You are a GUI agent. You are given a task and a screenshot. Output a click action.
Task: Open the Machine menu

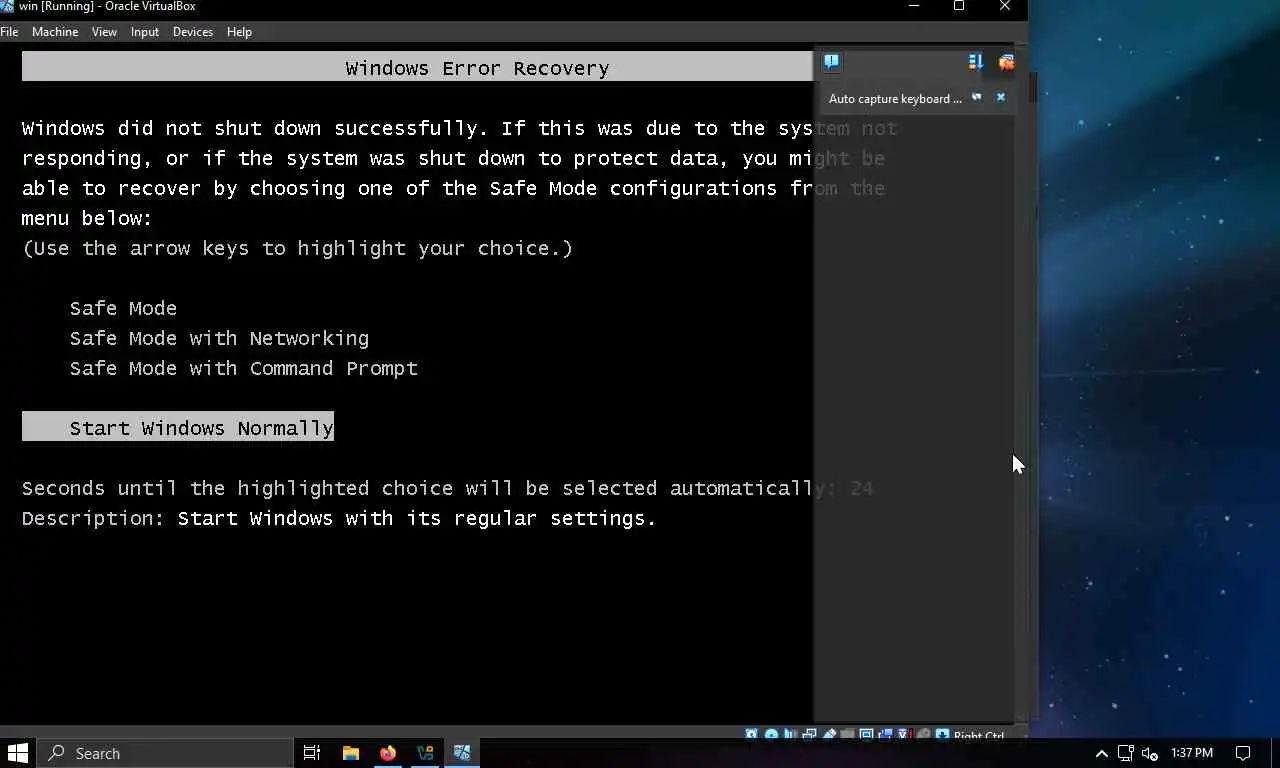click(55, 32)
